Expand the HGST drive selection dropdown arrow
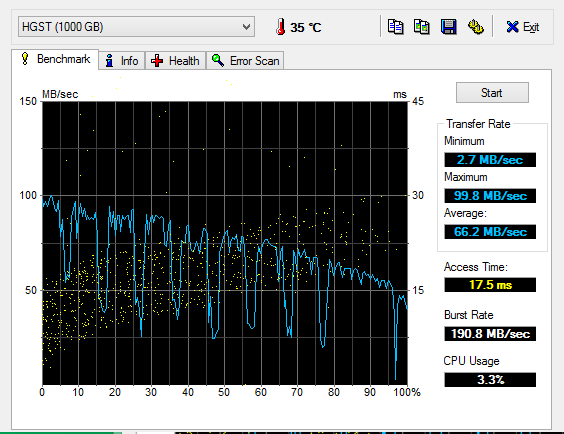564x434 pixels. click(x=246, y=27)
